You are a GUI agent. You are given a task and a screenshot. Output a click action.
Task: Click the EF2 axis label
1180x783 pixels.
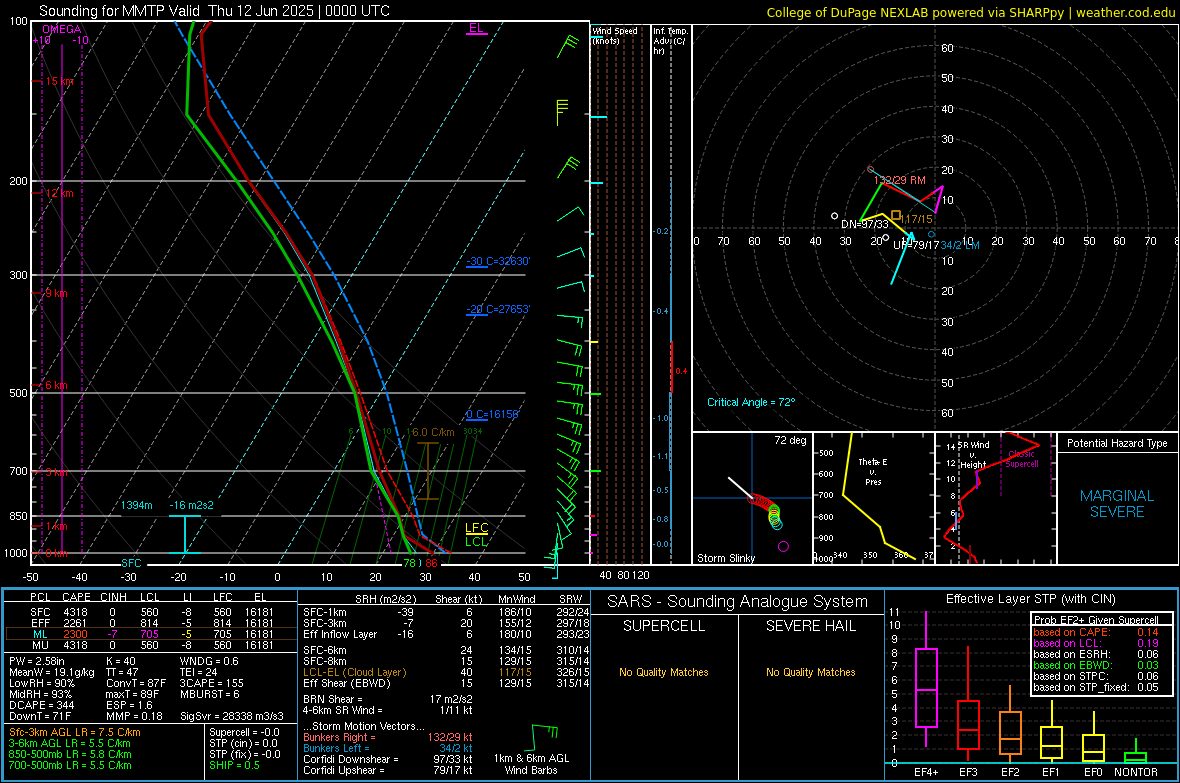[x=1010, y=772]
